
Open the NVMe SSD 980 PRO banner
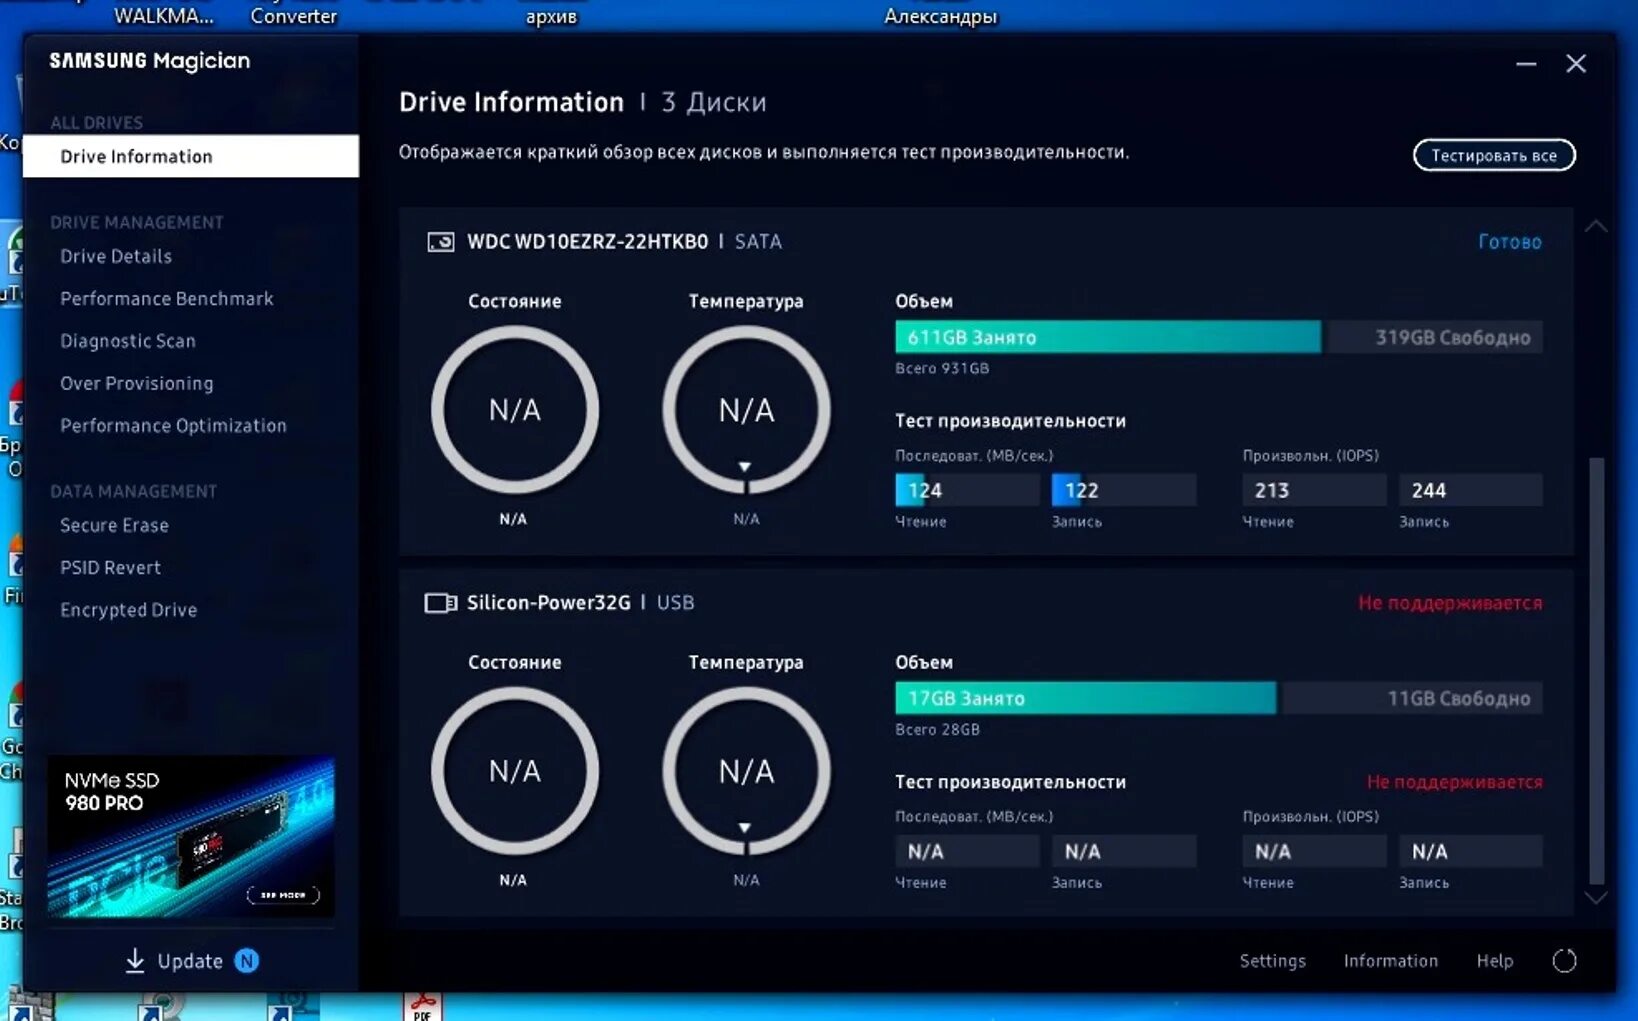(x=191, y=837)
